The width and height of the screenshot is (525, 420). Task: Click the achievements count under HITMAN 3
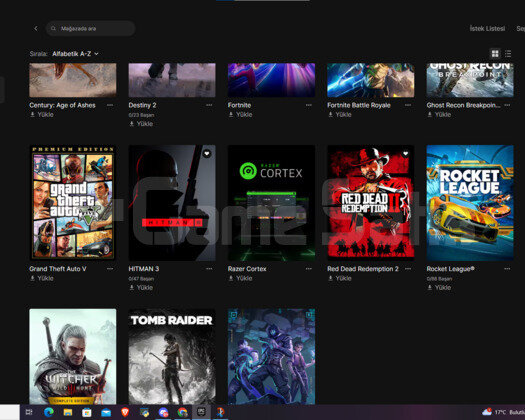(141, 279)
